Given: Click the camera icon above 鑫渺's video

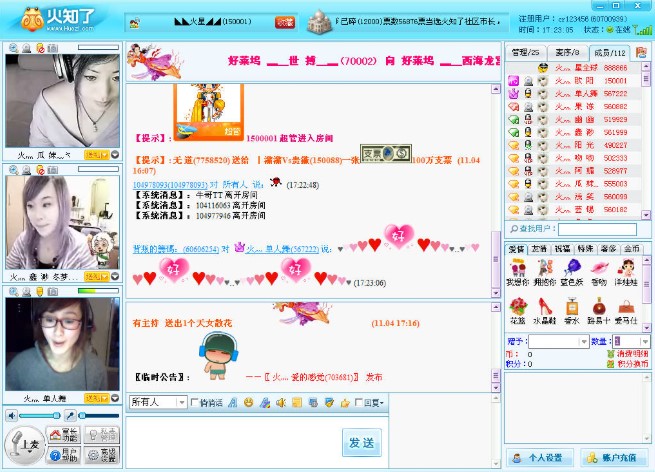Looking at the screenshot, I should coord(27,170).
